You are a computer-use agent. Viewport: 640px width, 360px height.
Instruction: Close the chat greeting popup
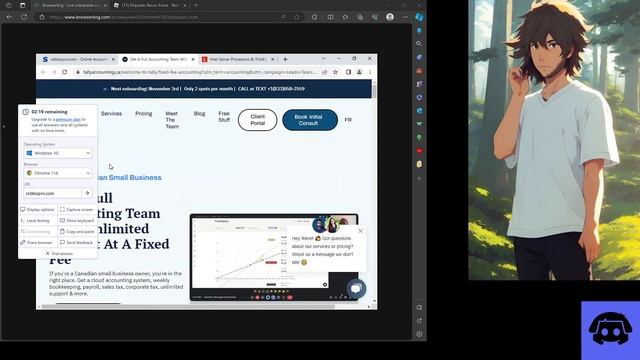coord(360,231)
